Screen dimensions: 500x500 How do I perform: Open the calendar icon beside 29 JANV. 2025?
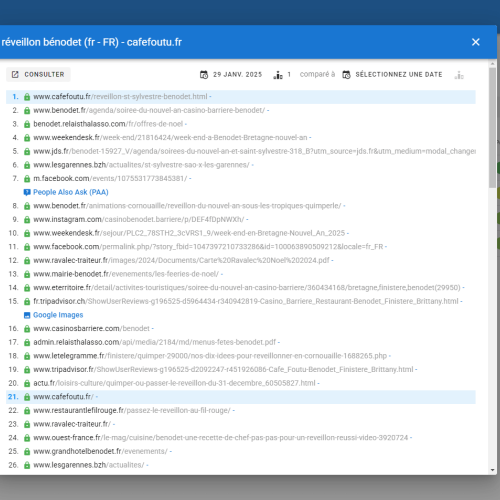(204, 75)
